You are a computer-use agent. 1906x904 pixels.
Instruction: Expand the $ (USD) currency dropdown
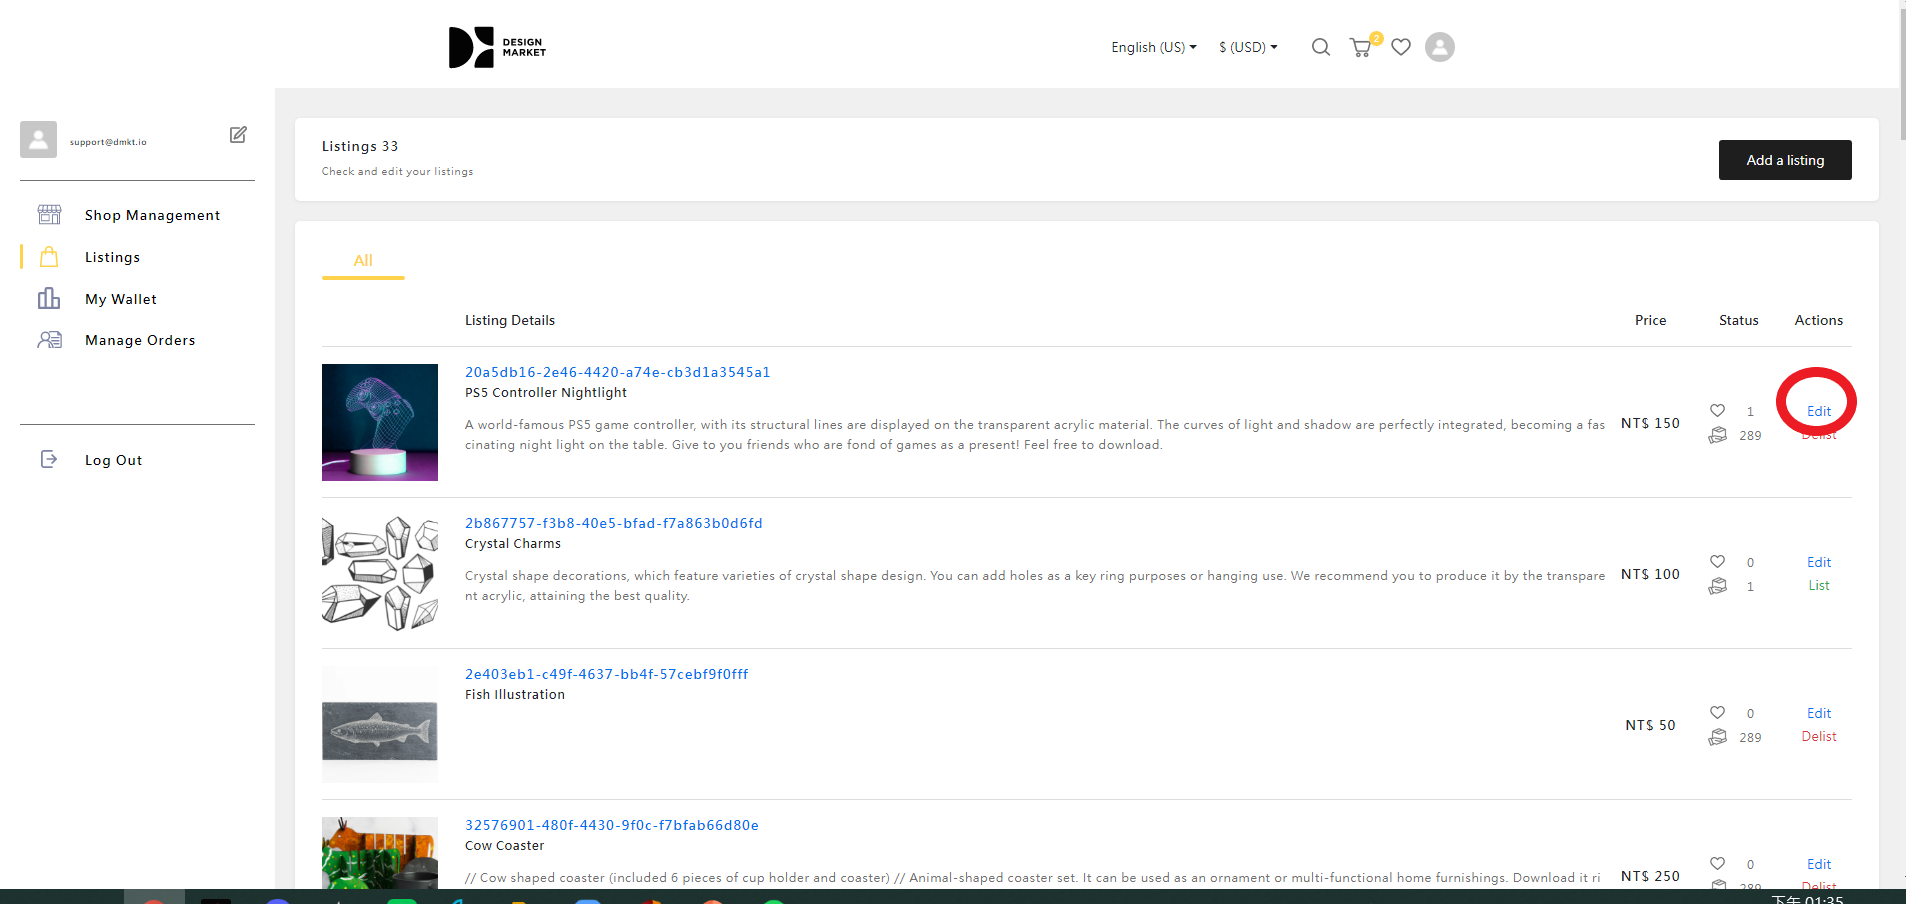coord(1247,47)
